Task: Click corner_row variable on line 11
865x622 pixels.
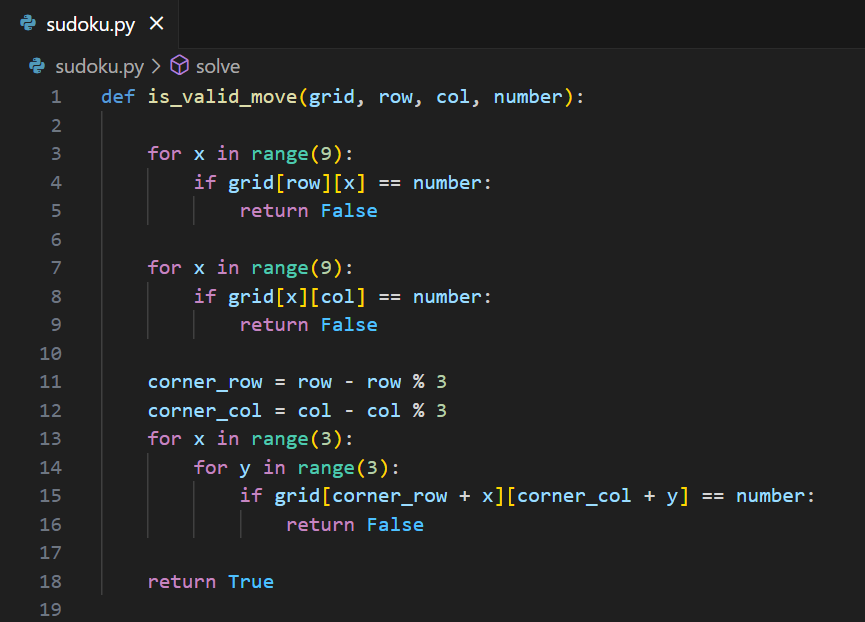Action: (x=205, y=381)
